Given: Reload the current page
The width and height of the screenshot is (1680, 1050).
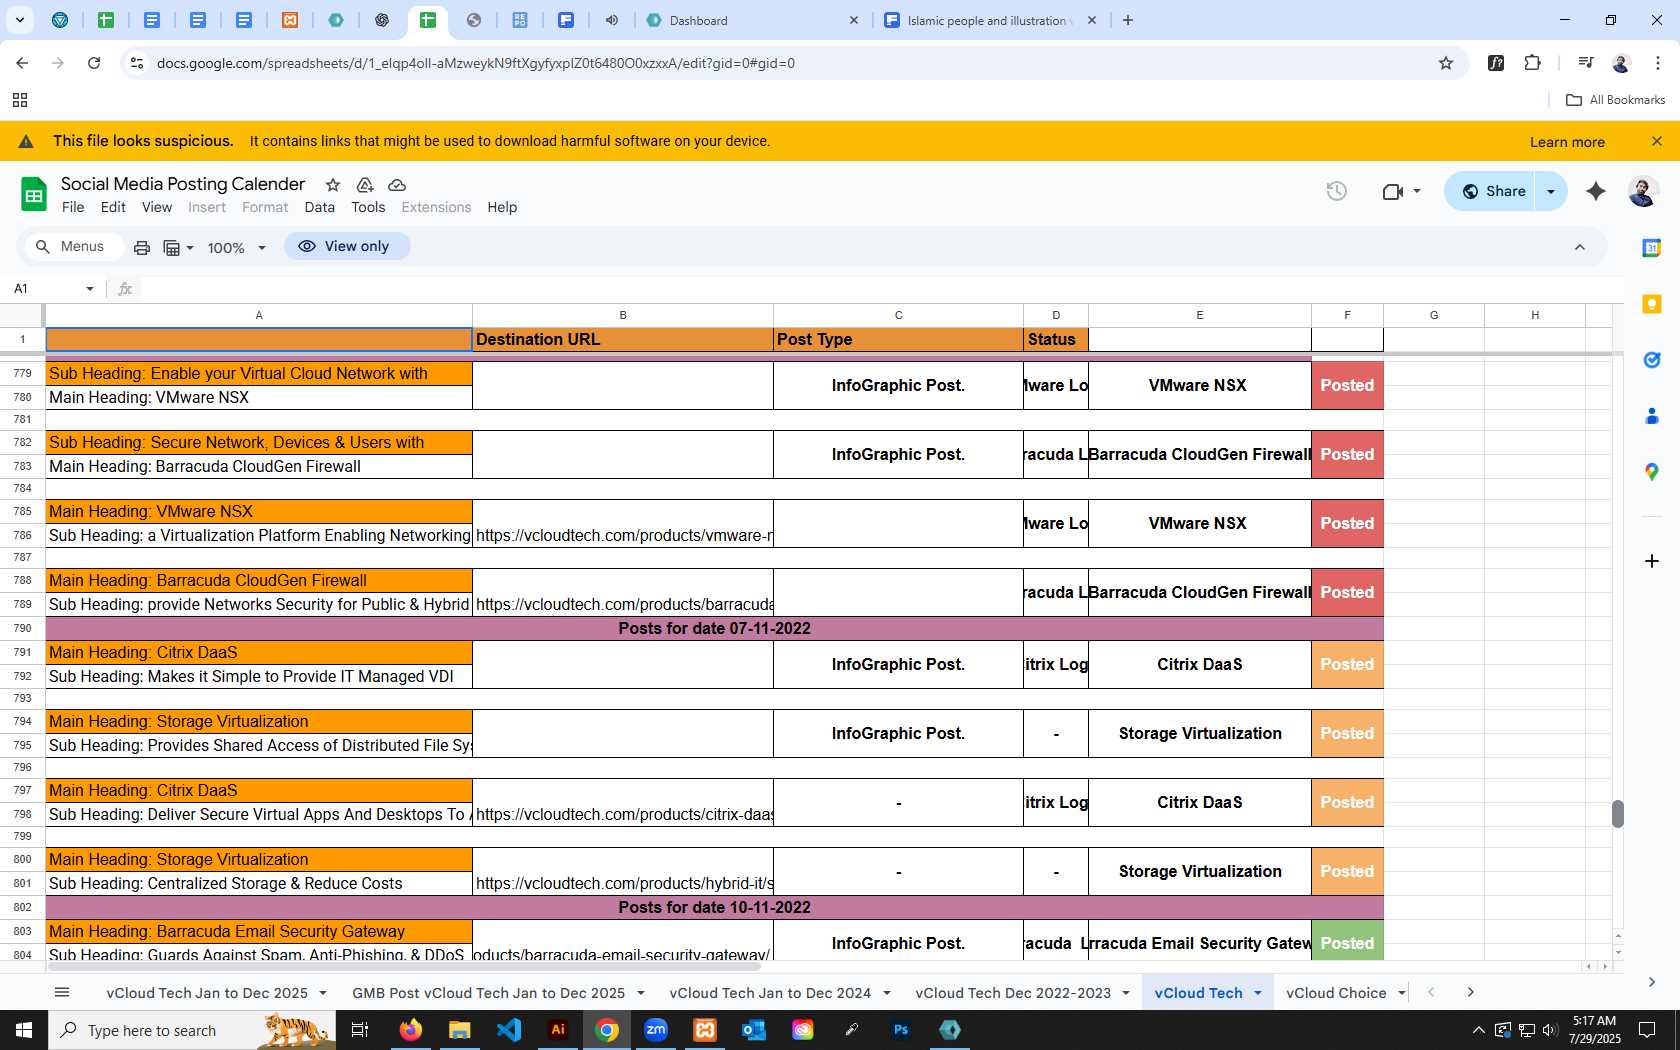Looking at the screenshot, I should (x=94, y=63).
